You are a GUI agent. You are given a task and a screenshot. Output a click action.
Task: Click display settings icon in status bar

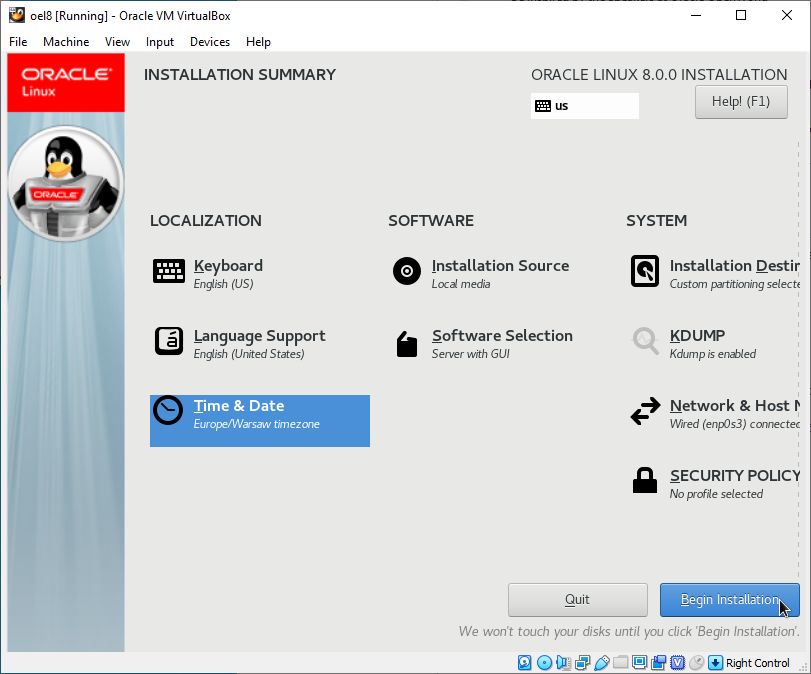(x=639, y=662)
